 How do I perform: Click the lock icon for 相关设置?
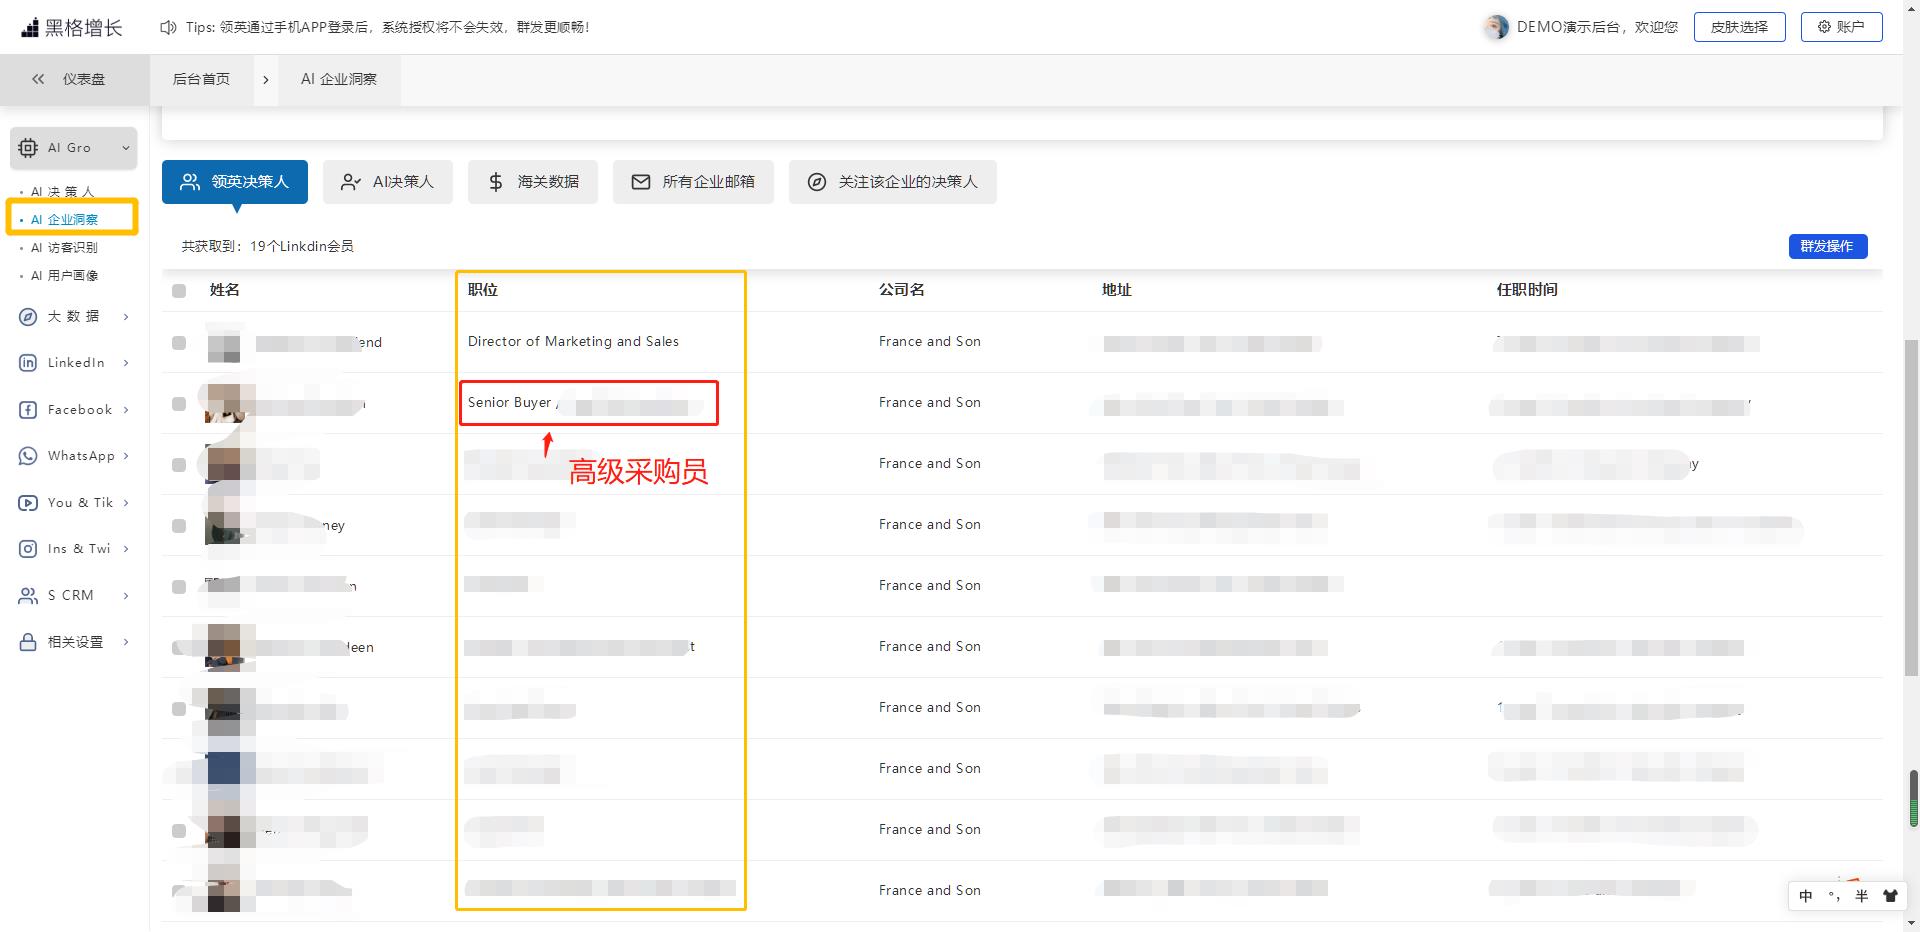click(x=28, y=642)
